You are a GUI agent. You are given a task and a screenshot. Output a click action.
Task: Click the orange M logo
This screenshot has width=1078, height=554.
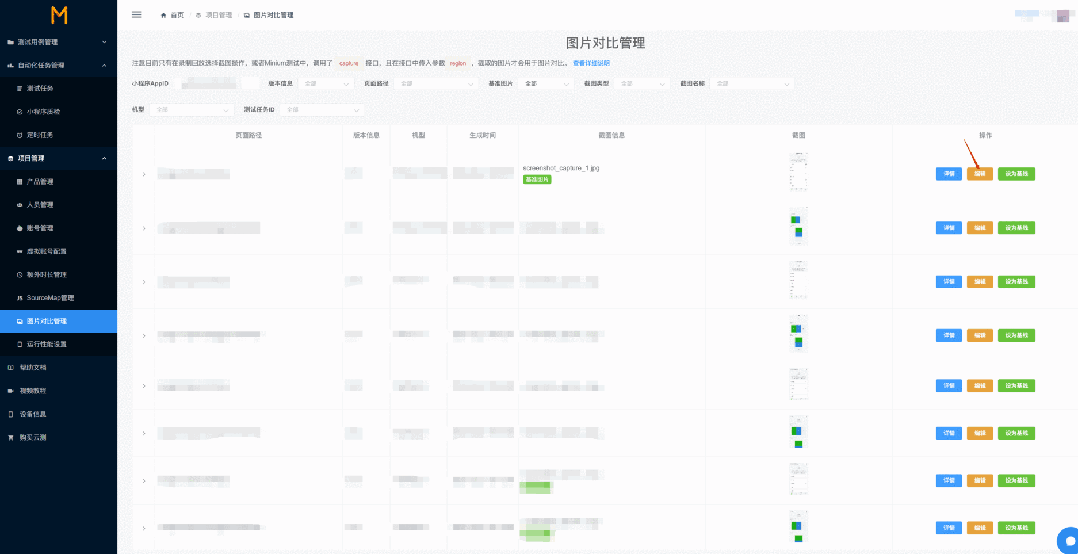coord(59,15)
